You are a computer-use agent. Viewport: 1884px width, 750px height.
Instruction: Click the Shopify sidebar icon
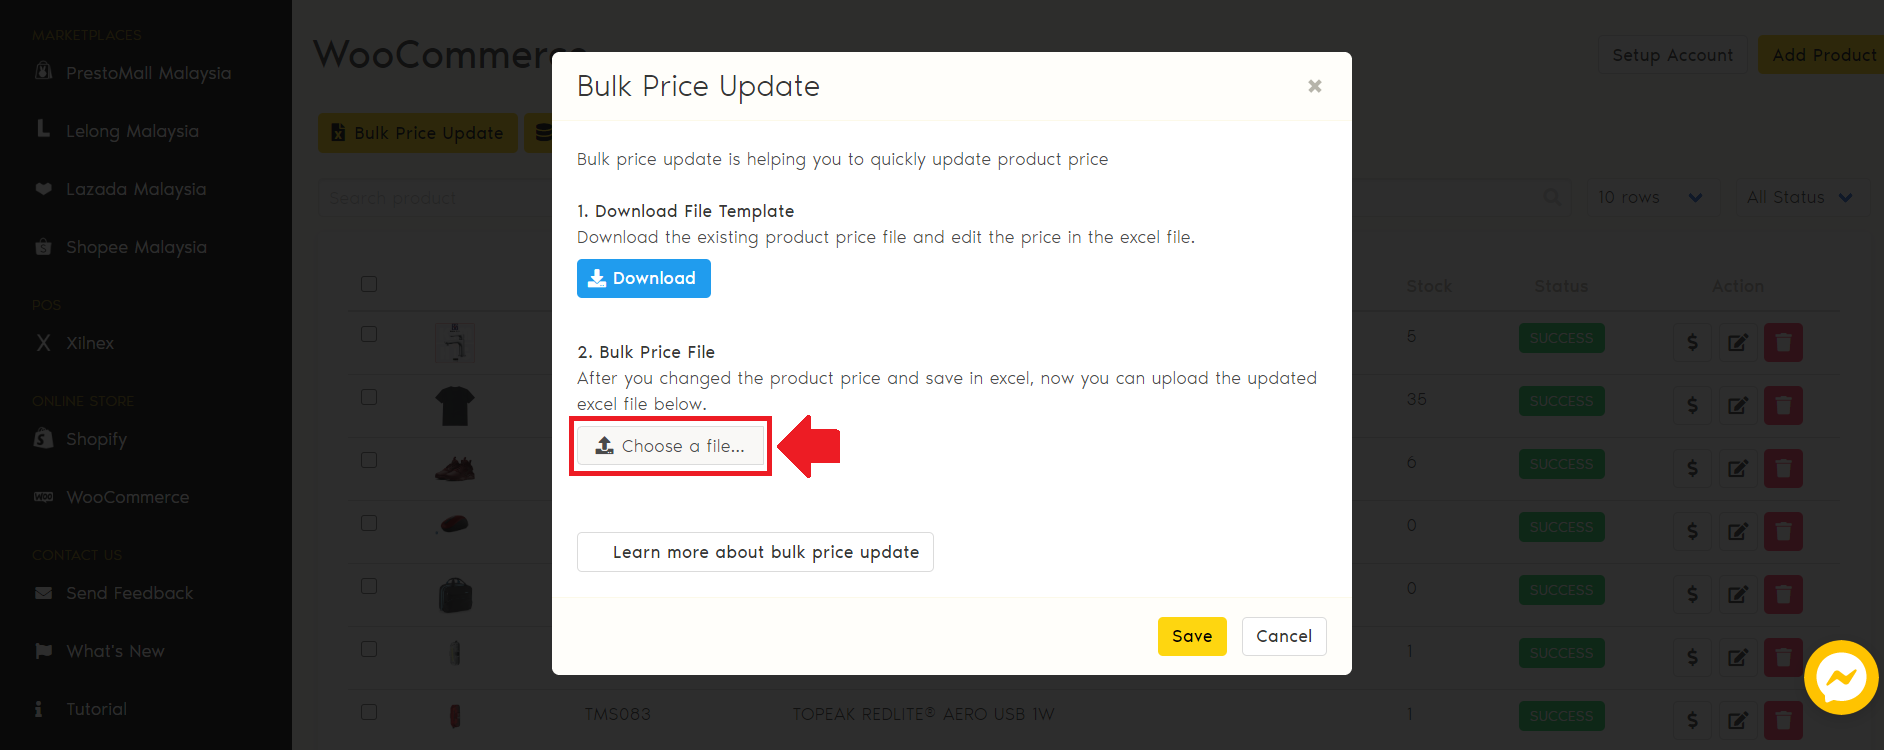point(43,439)
